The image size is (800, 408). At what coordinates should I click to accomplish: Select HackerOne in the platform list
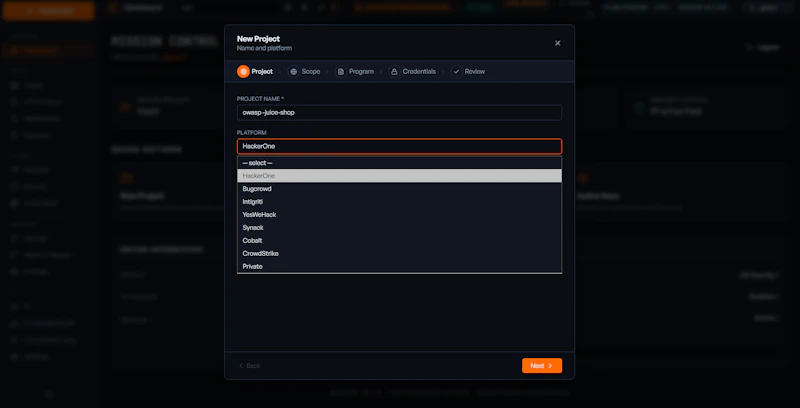399,176
